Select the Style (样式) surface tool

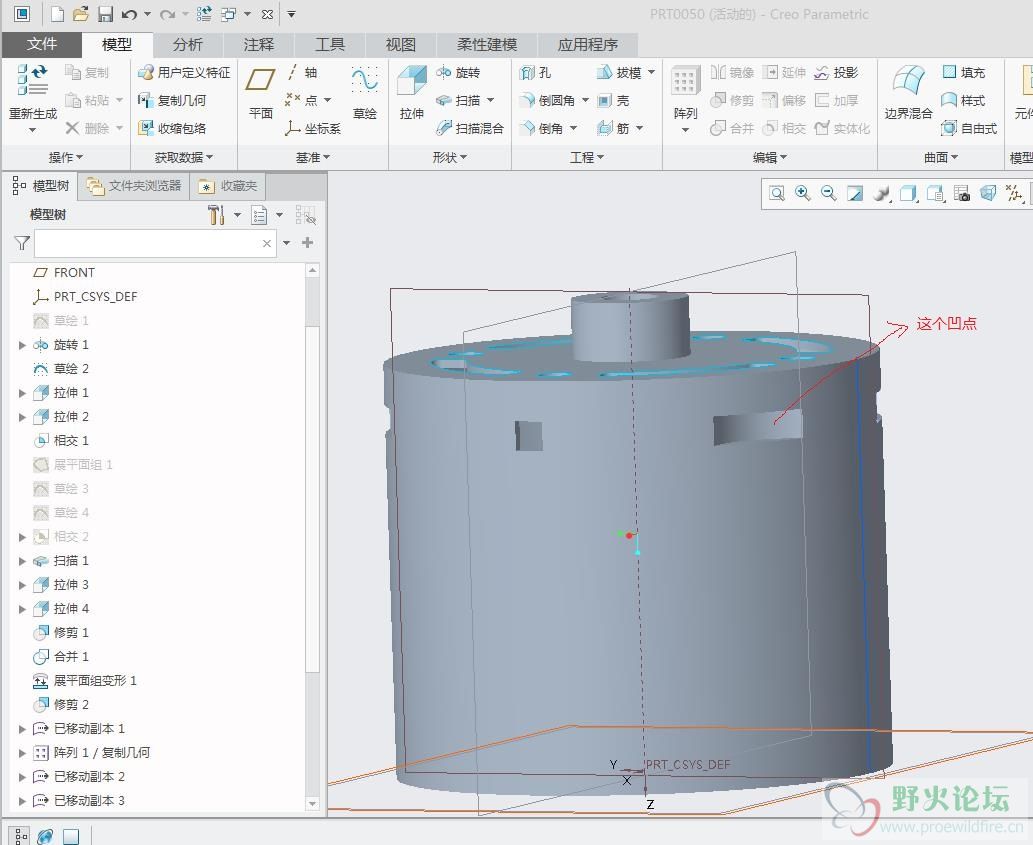[x=963, y=101]
